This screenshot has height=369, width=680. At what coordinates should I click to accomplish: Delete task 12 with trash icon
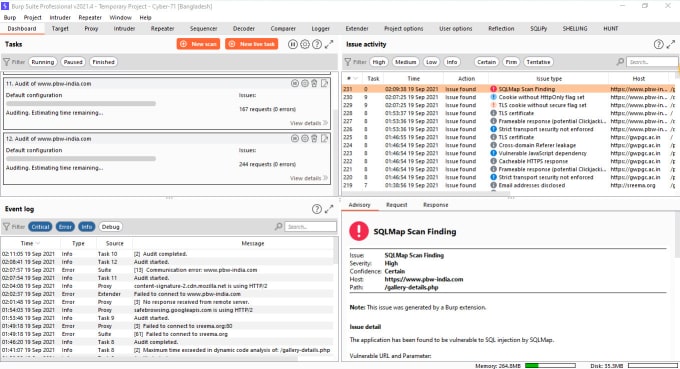click(x=314, y=138)
